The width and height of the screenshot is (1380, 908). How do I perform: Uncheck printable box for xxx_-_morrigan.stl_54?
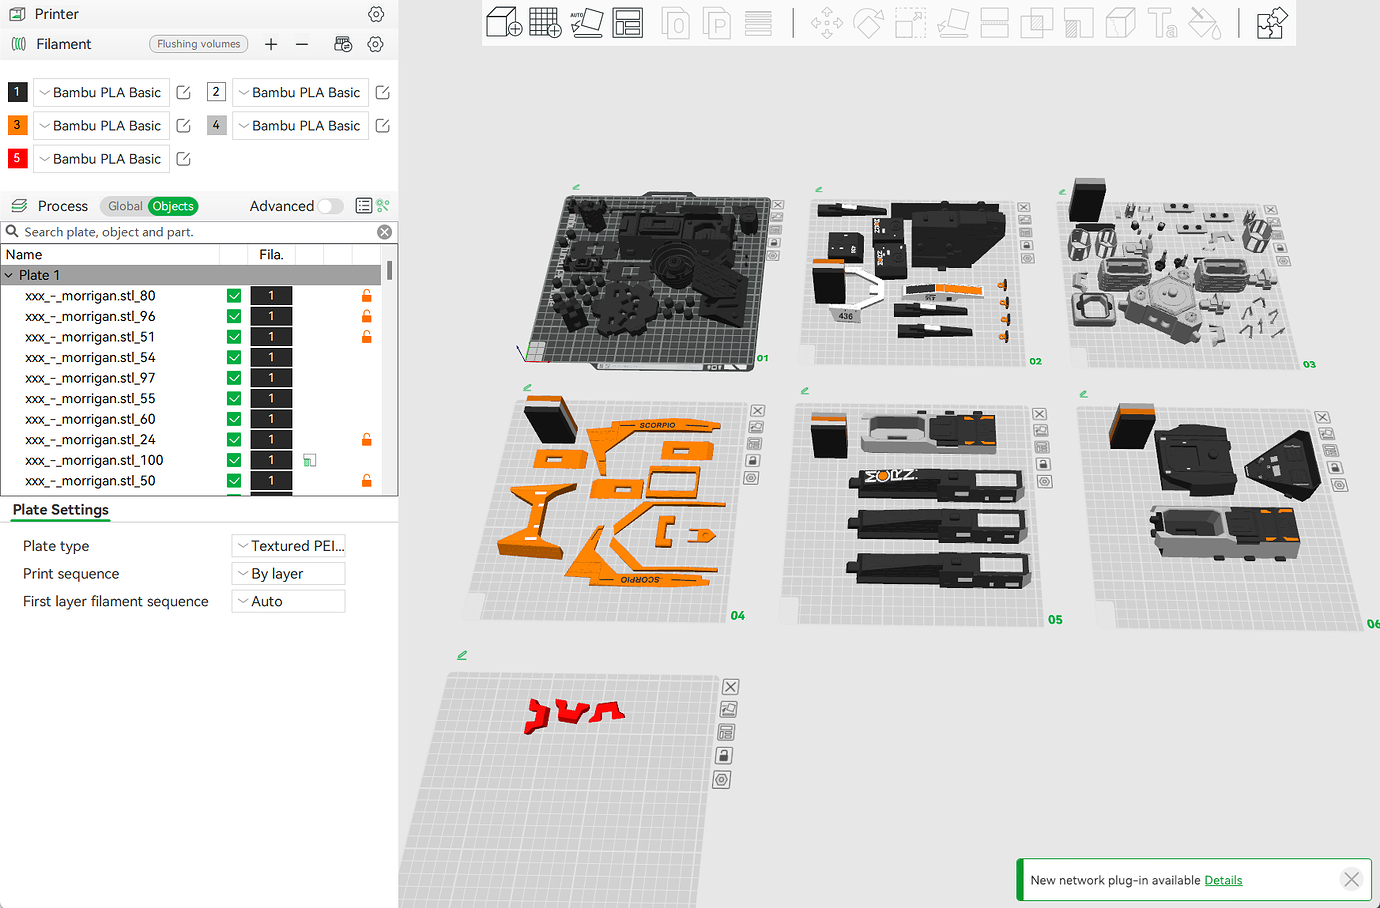tap(234, 357)
